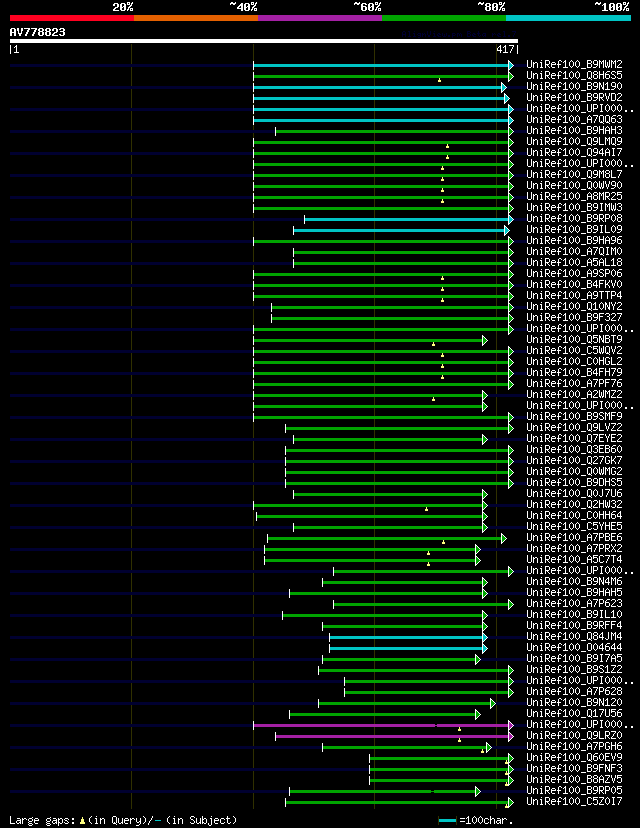This screenshot has width=640, height=828.
Task: Open hit UniRef100_B9MWM2
Action: [x=575, y=65]
